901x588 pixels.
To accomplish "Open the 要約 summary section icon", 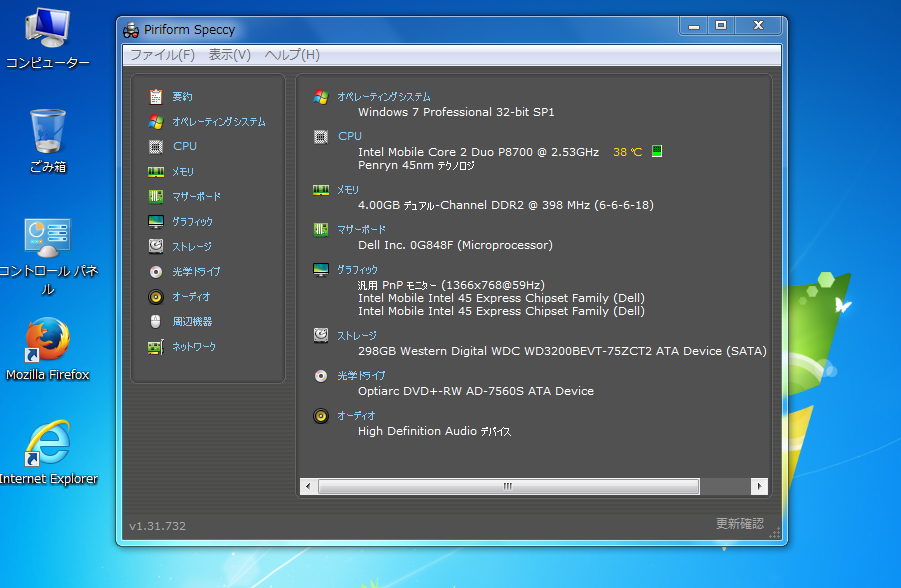I will [156, 97].
